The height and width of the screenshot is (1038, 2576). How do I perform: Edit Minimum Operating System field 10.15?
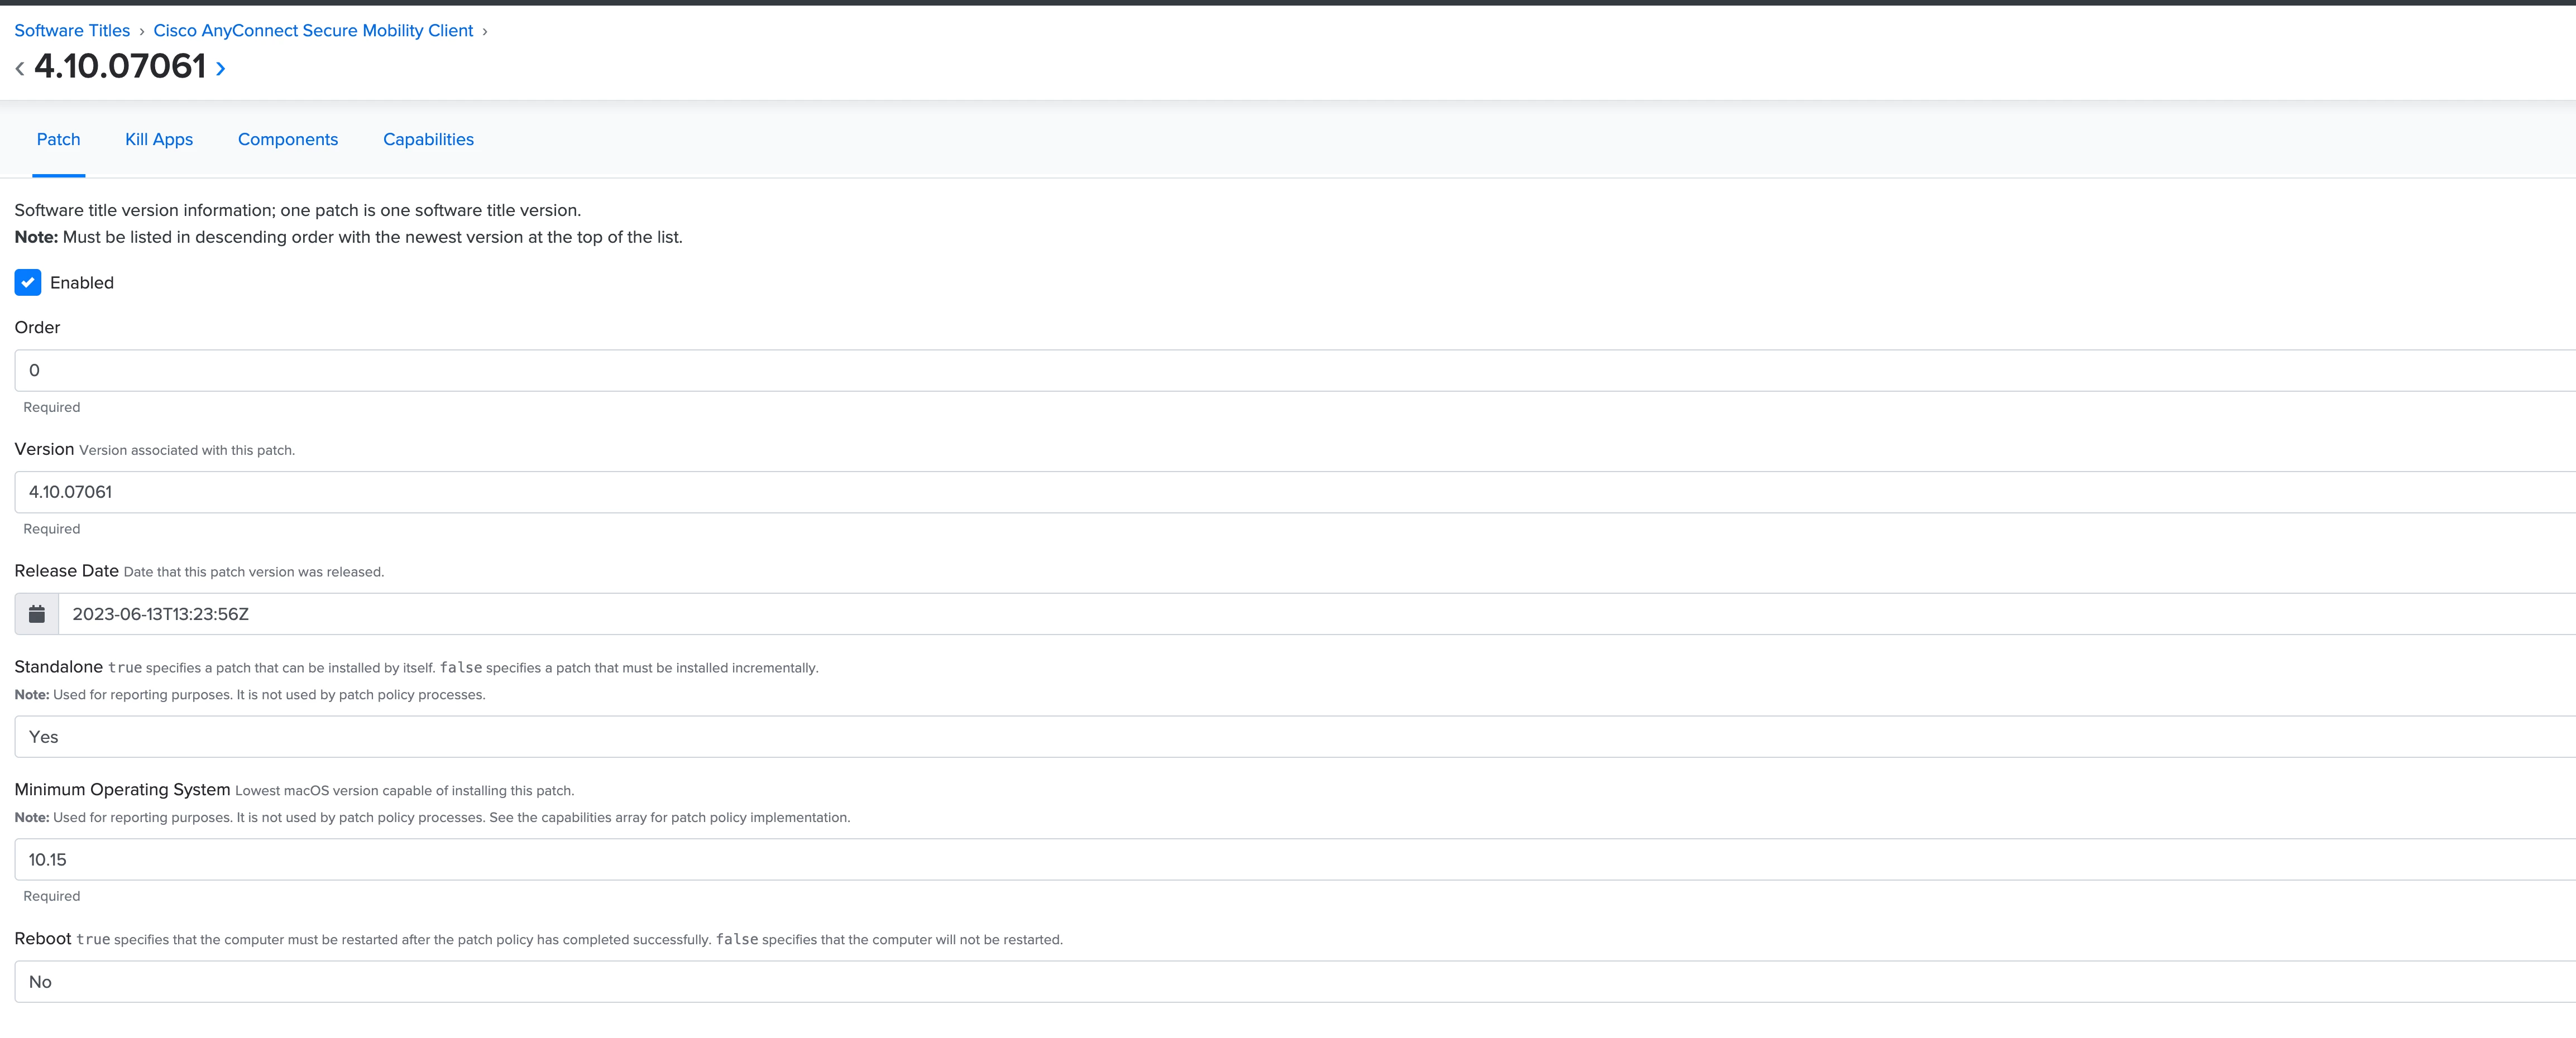coord(1295,860)
